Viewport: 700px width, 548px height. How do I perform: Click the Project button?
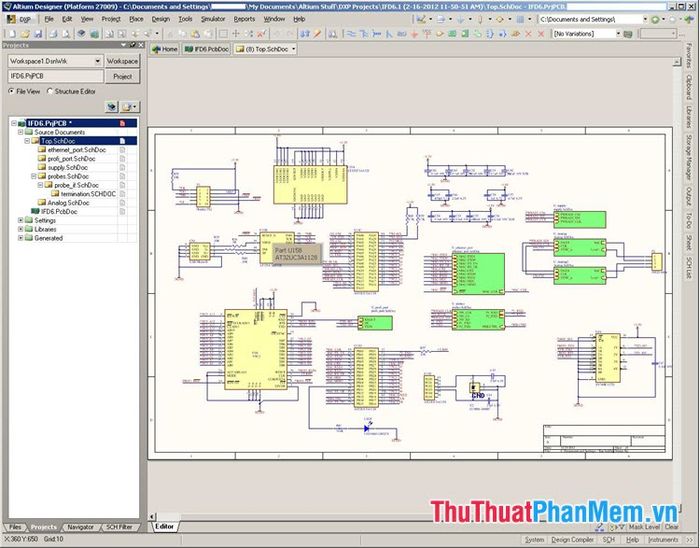click(122, 76)
